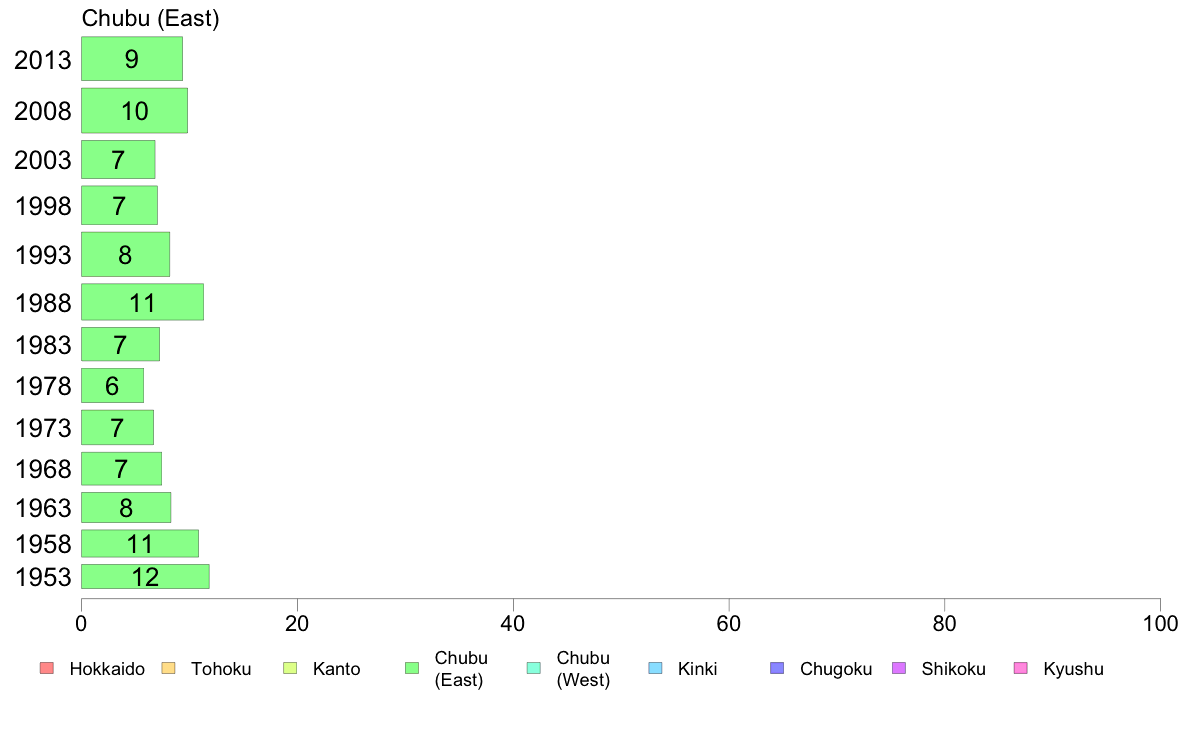Select the 2008 bar labeled 10
1188x736 pixels.
(x=134, y=111)
